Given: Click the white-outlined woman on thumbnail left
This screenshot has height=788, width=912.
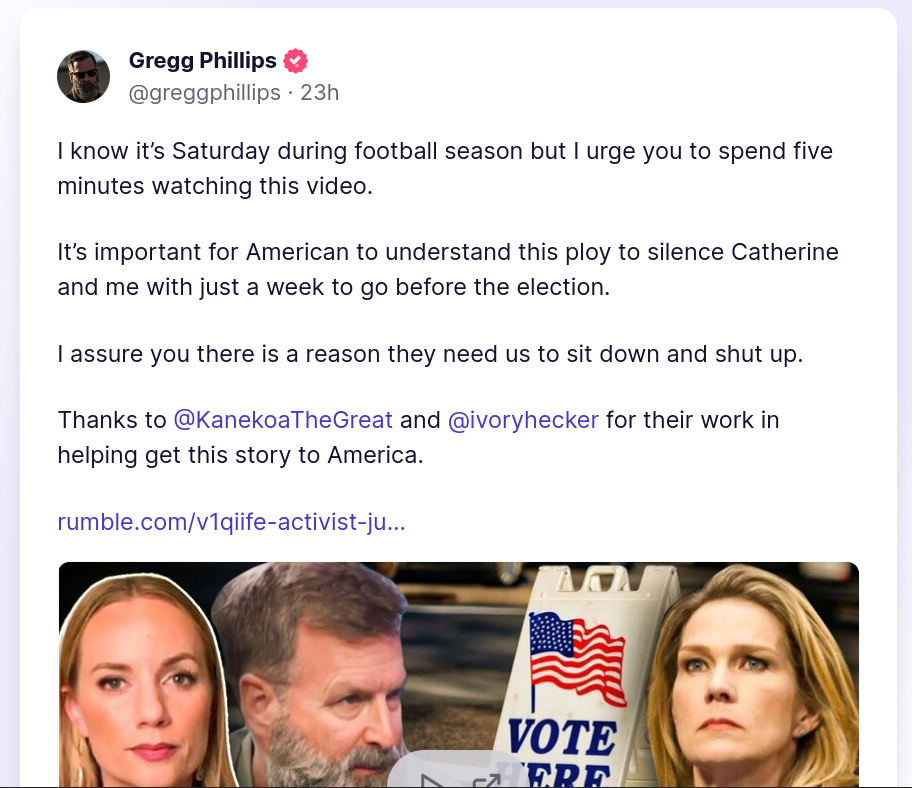Looking at the screenshot, I should pos(145,680).
